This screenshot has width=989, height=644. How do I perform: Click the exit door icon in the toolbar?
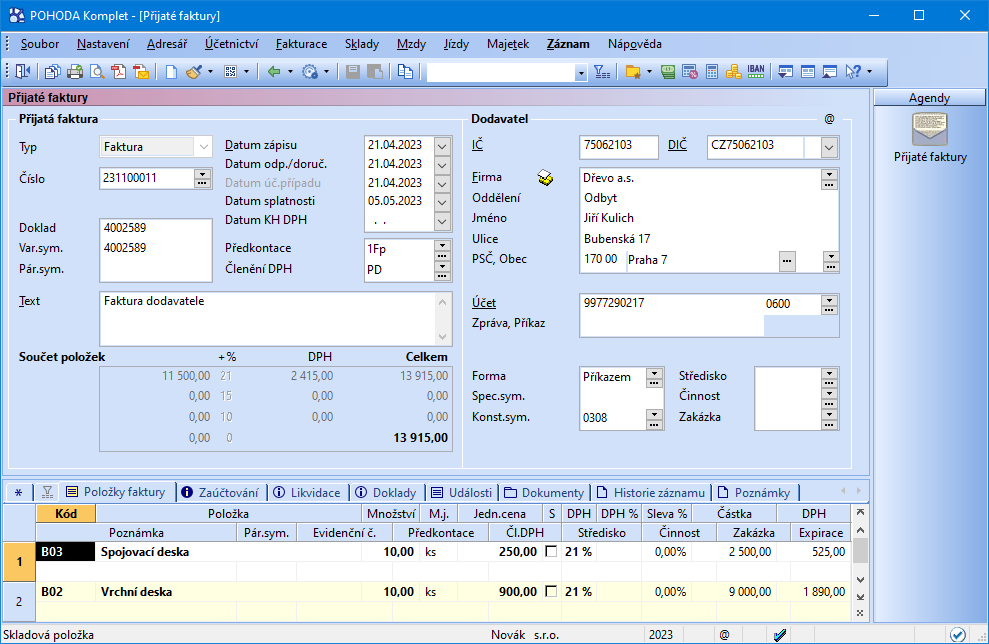(23, 72)
